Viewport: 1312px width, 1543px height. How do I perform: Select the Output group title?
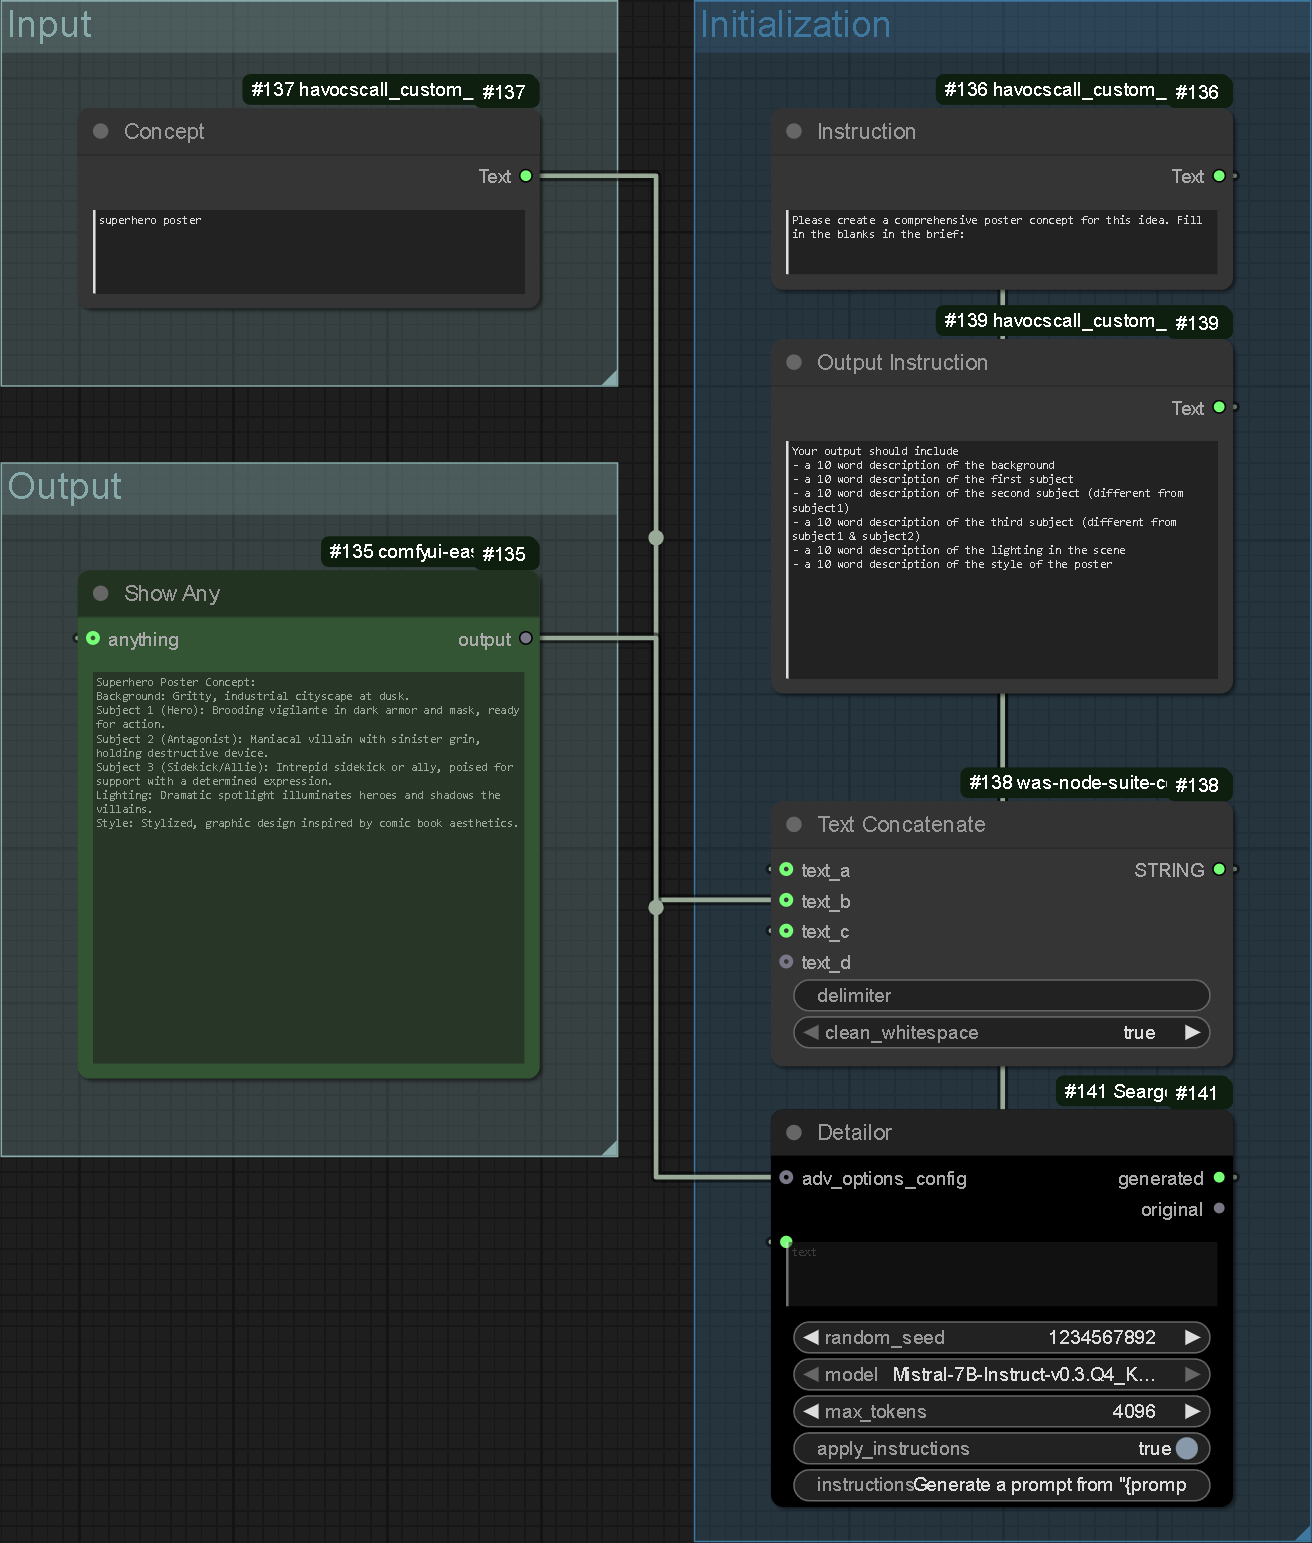pos(65,486)
